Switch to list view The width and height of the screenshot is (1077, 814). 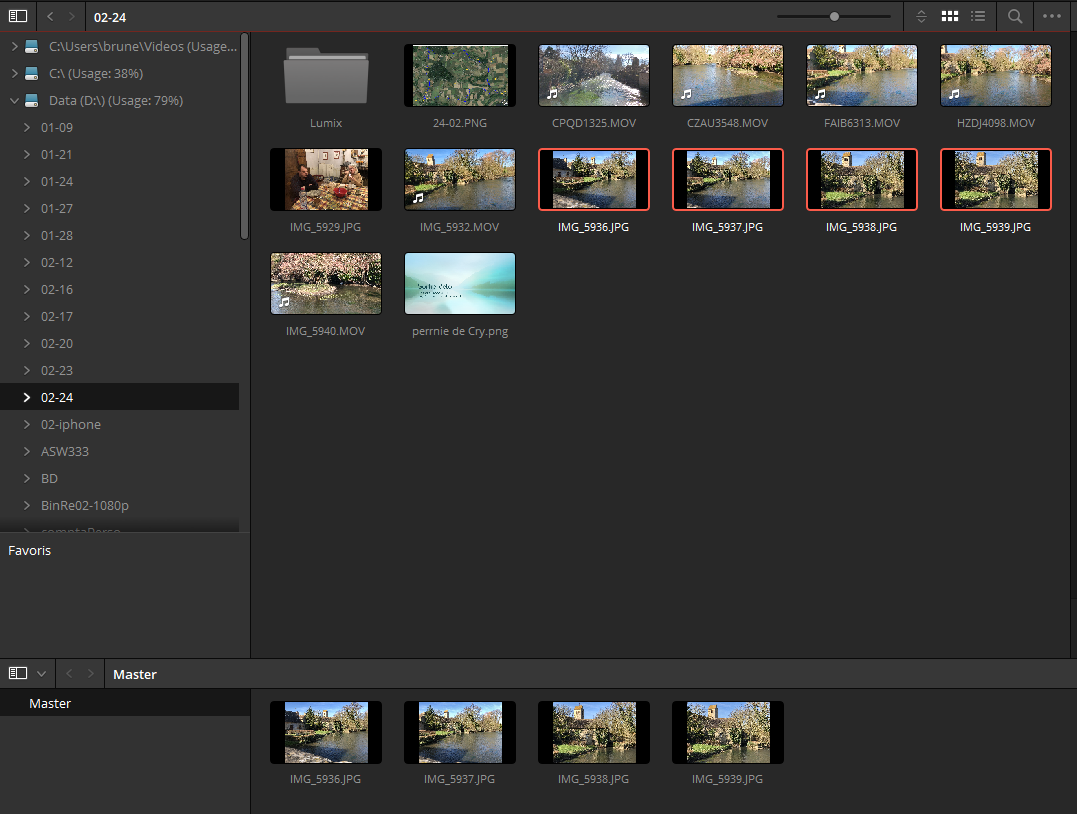978,17
